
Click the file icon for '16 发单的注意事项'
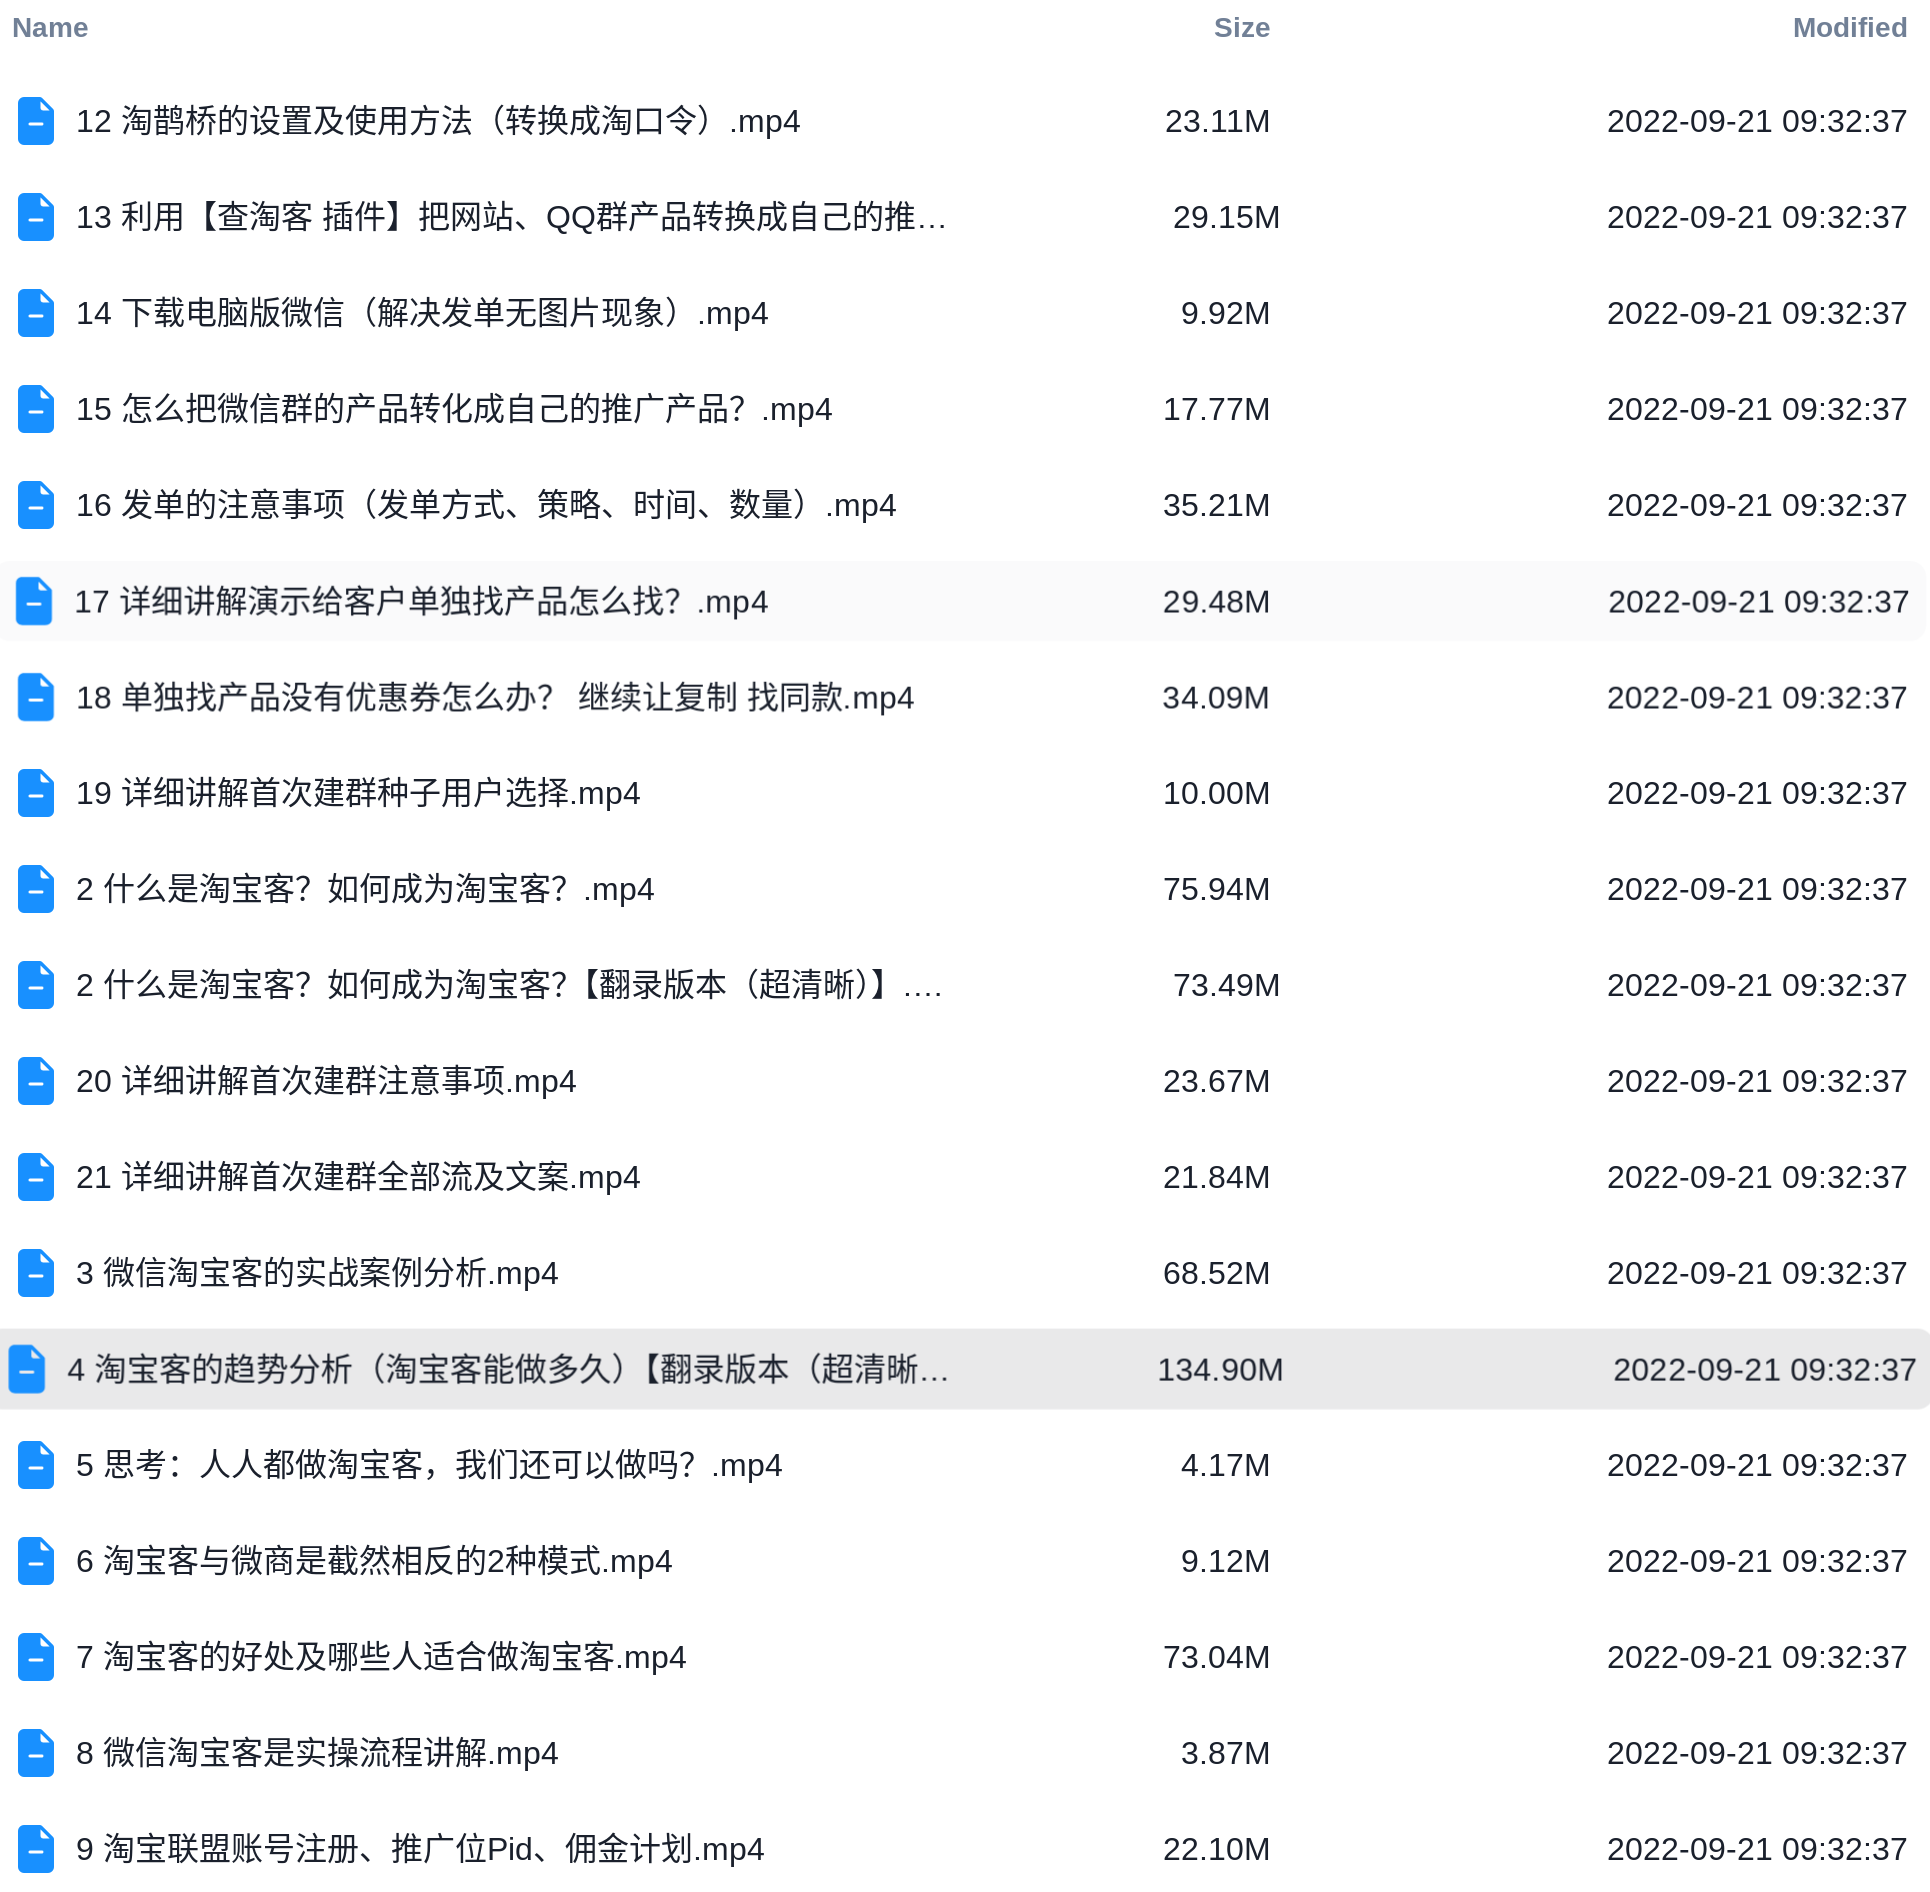pos(36,505)
